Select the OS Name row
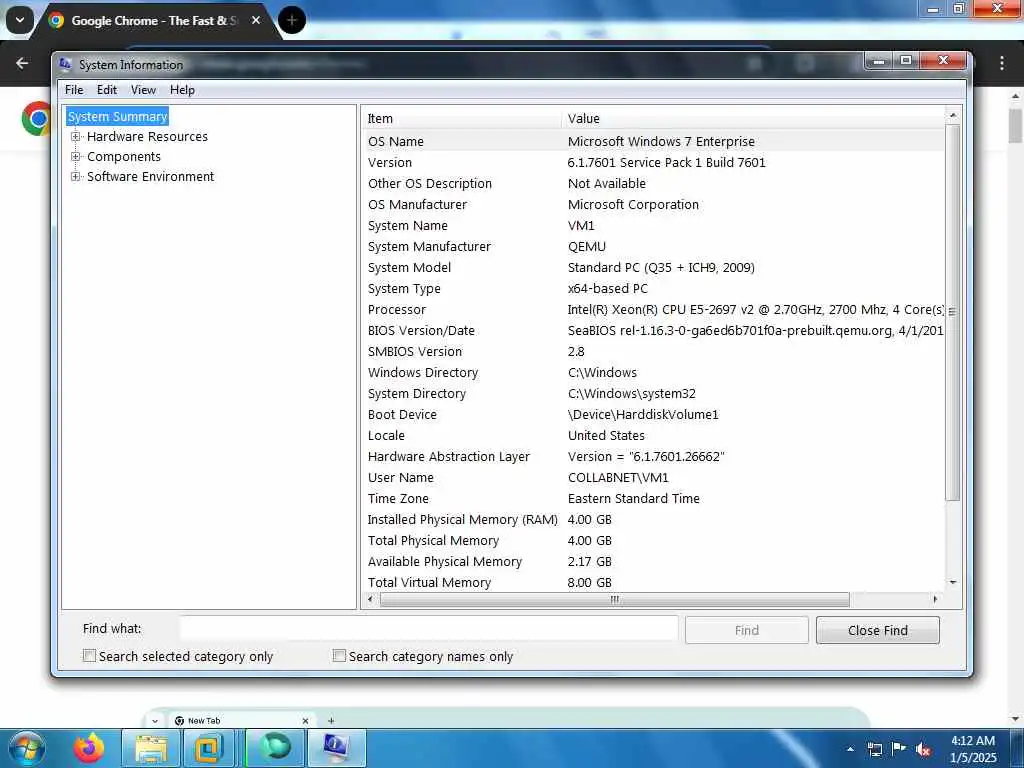Screen dimensions: 1024x768 pyautogui.click(x=653, y=142)
